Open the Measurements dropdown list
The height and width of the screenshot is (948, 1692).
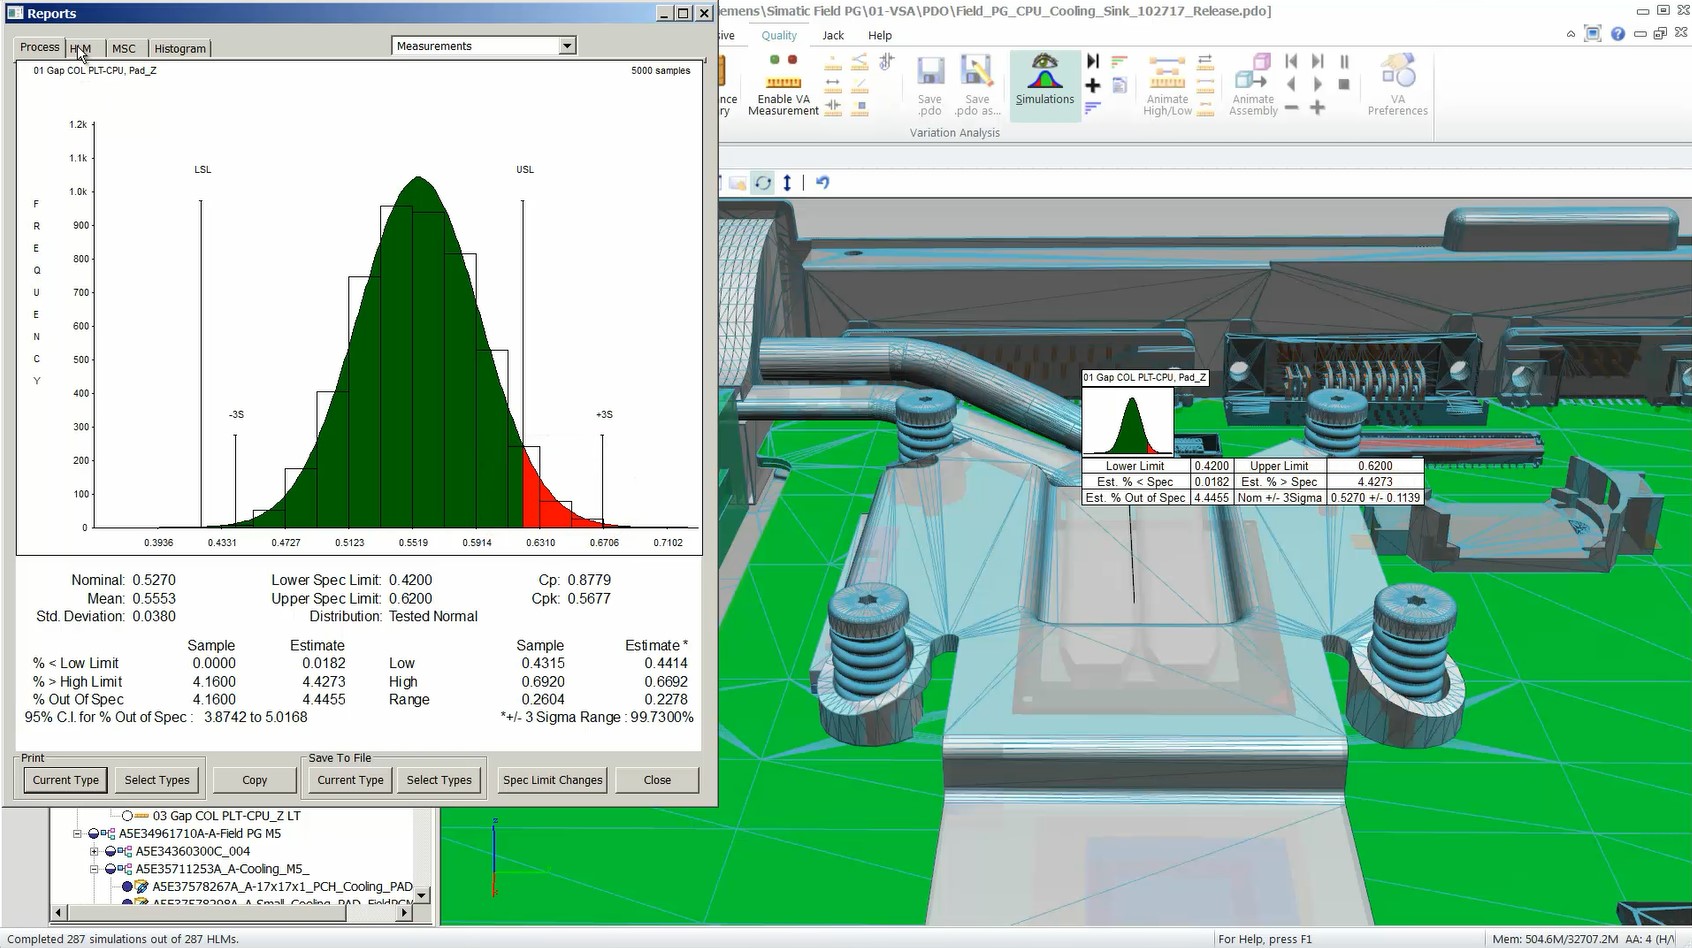coord(567,46)
